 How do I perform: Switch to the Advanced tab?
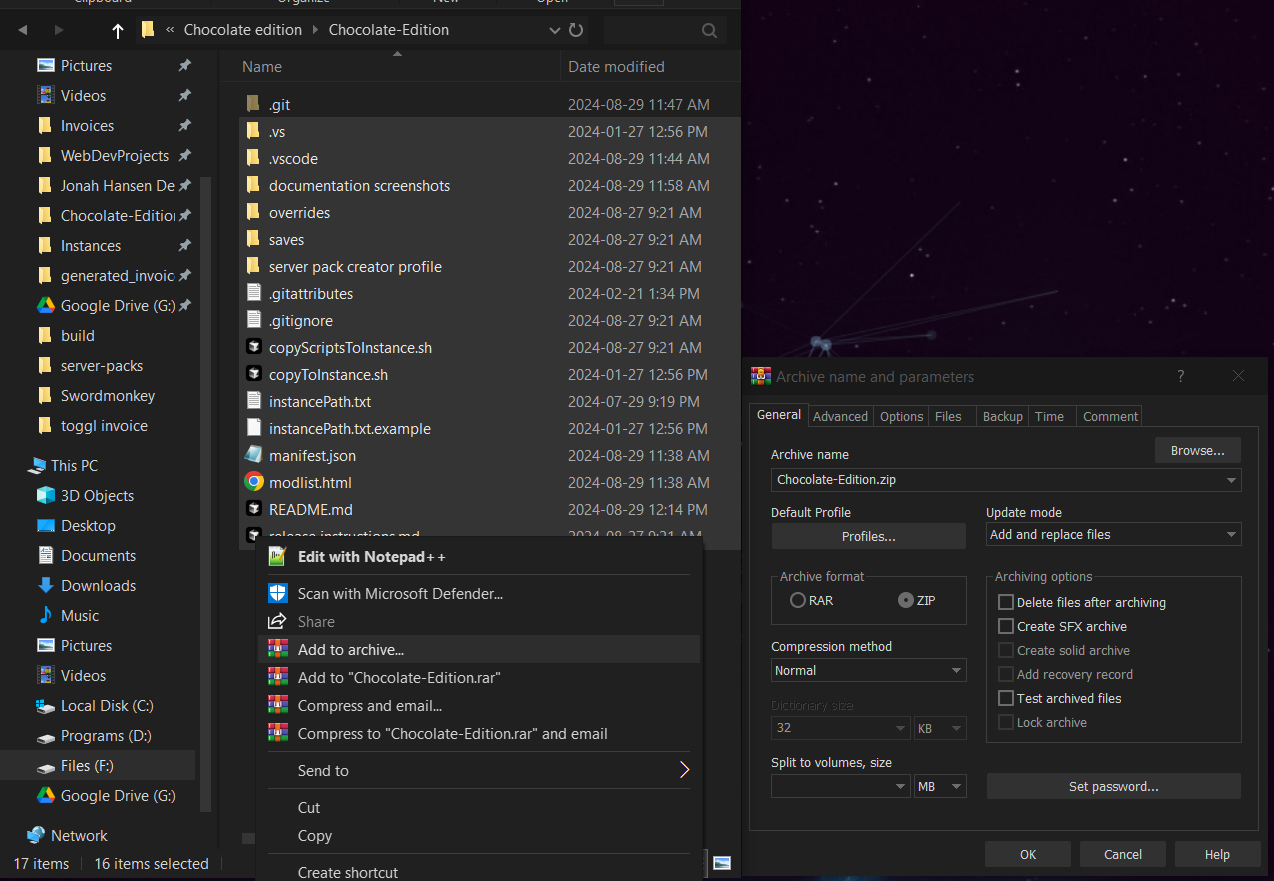coord(840,416)
